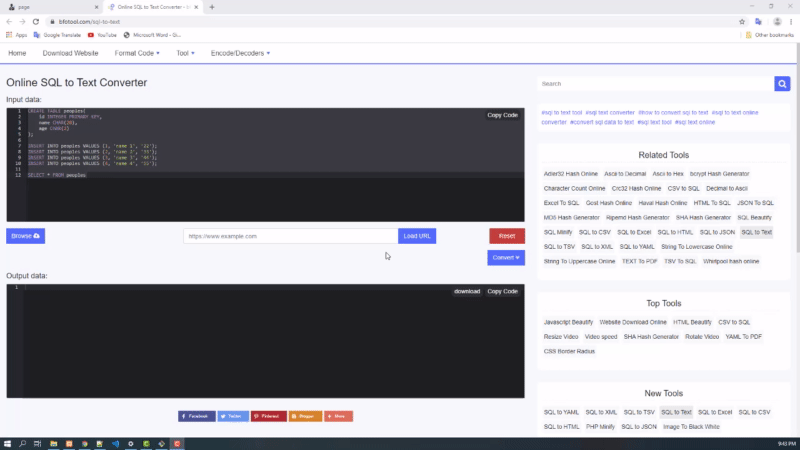The width and height of the screenshot is (800, 450).
Task: Click the Load URL button
Action: point(417,236)
